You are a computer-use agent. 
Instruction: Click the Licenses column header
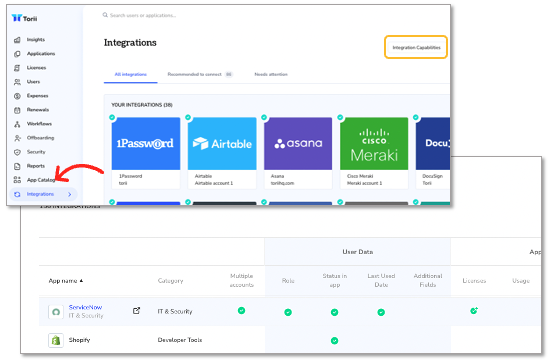[474, 281]
